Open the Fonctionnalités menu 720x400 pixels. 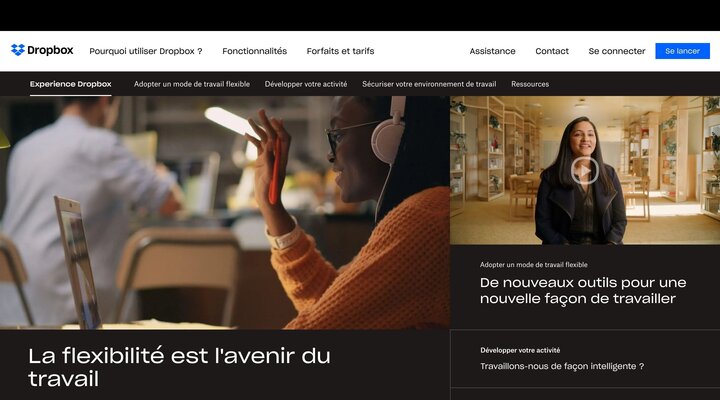point(254,51)
